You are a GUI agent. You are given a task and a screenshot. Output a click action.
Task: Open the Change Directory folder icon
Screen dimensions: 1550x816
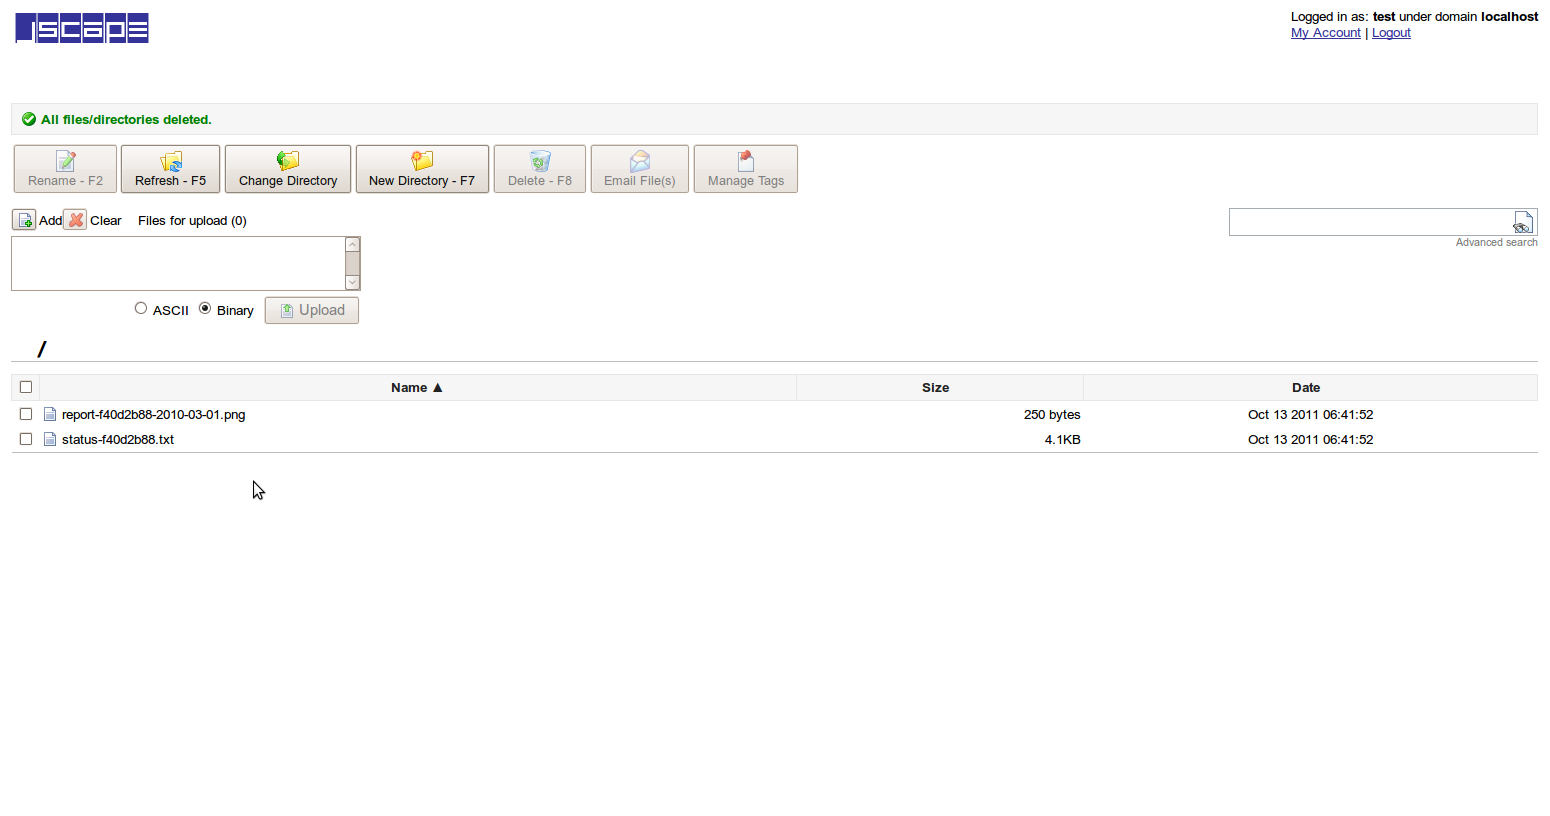[287, 161]
